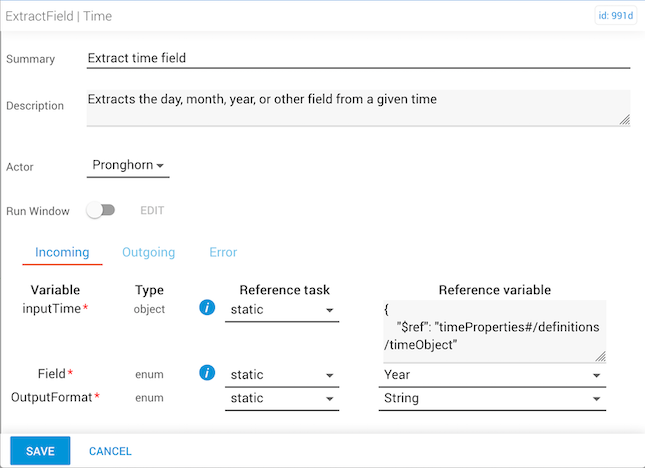This screenshot has width=645, height=468.
Task: Open inputTime reference task dropdown
Action: [x=281, y=310]
